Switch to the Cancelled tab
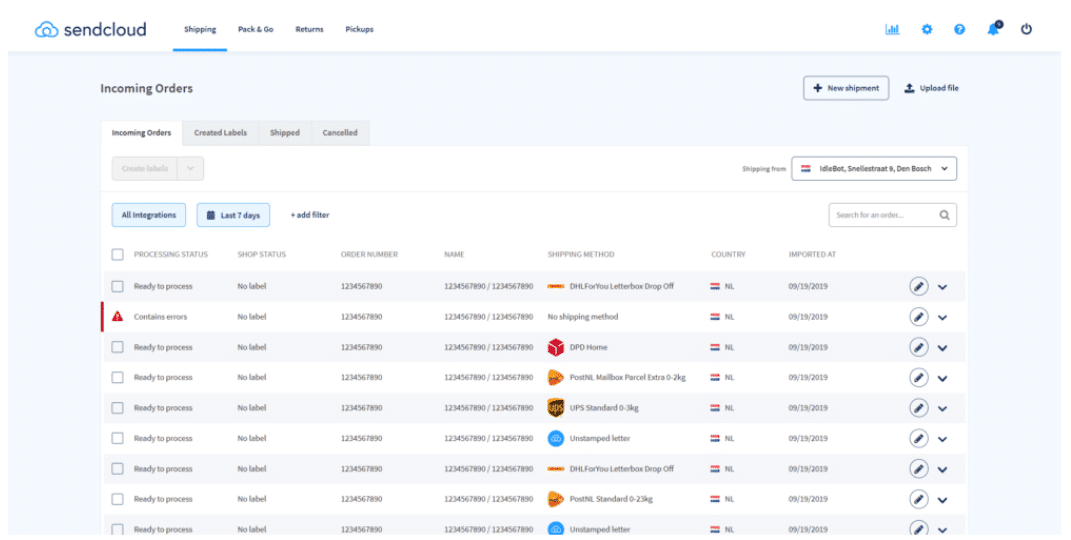 [340, 133]
